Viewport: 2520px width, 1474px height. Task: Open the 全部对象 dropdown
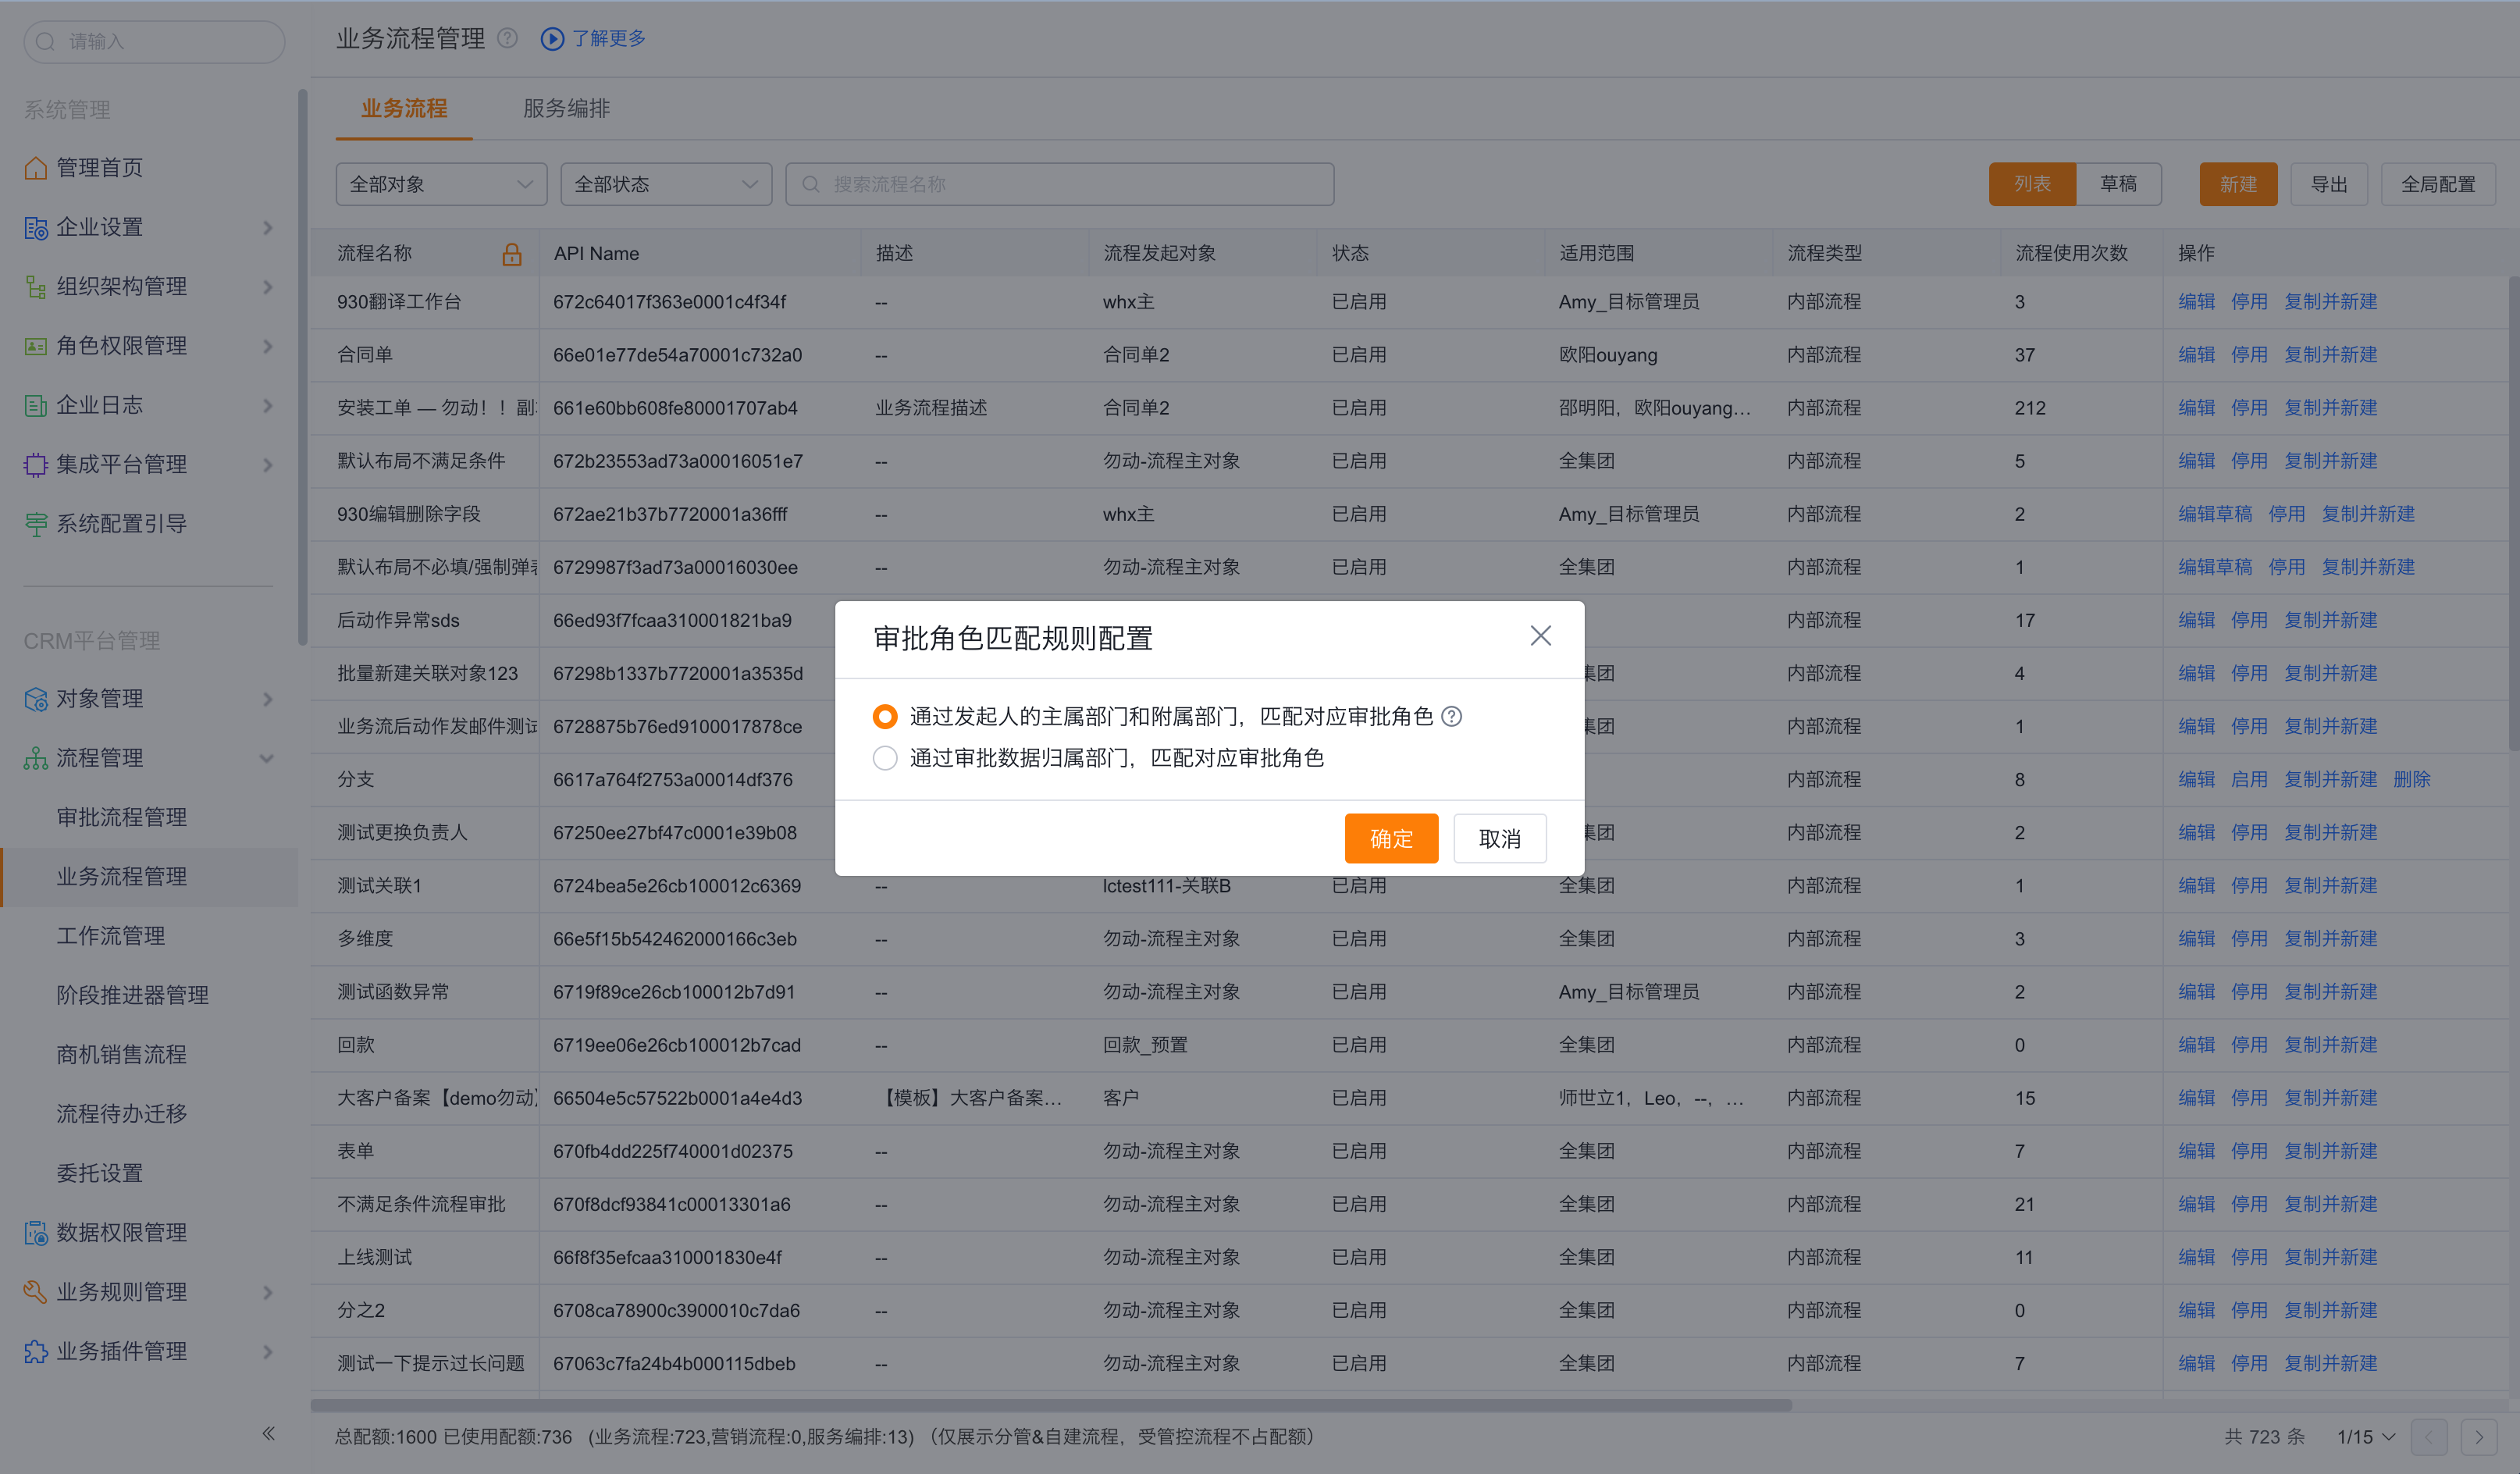tap(440, 183)
